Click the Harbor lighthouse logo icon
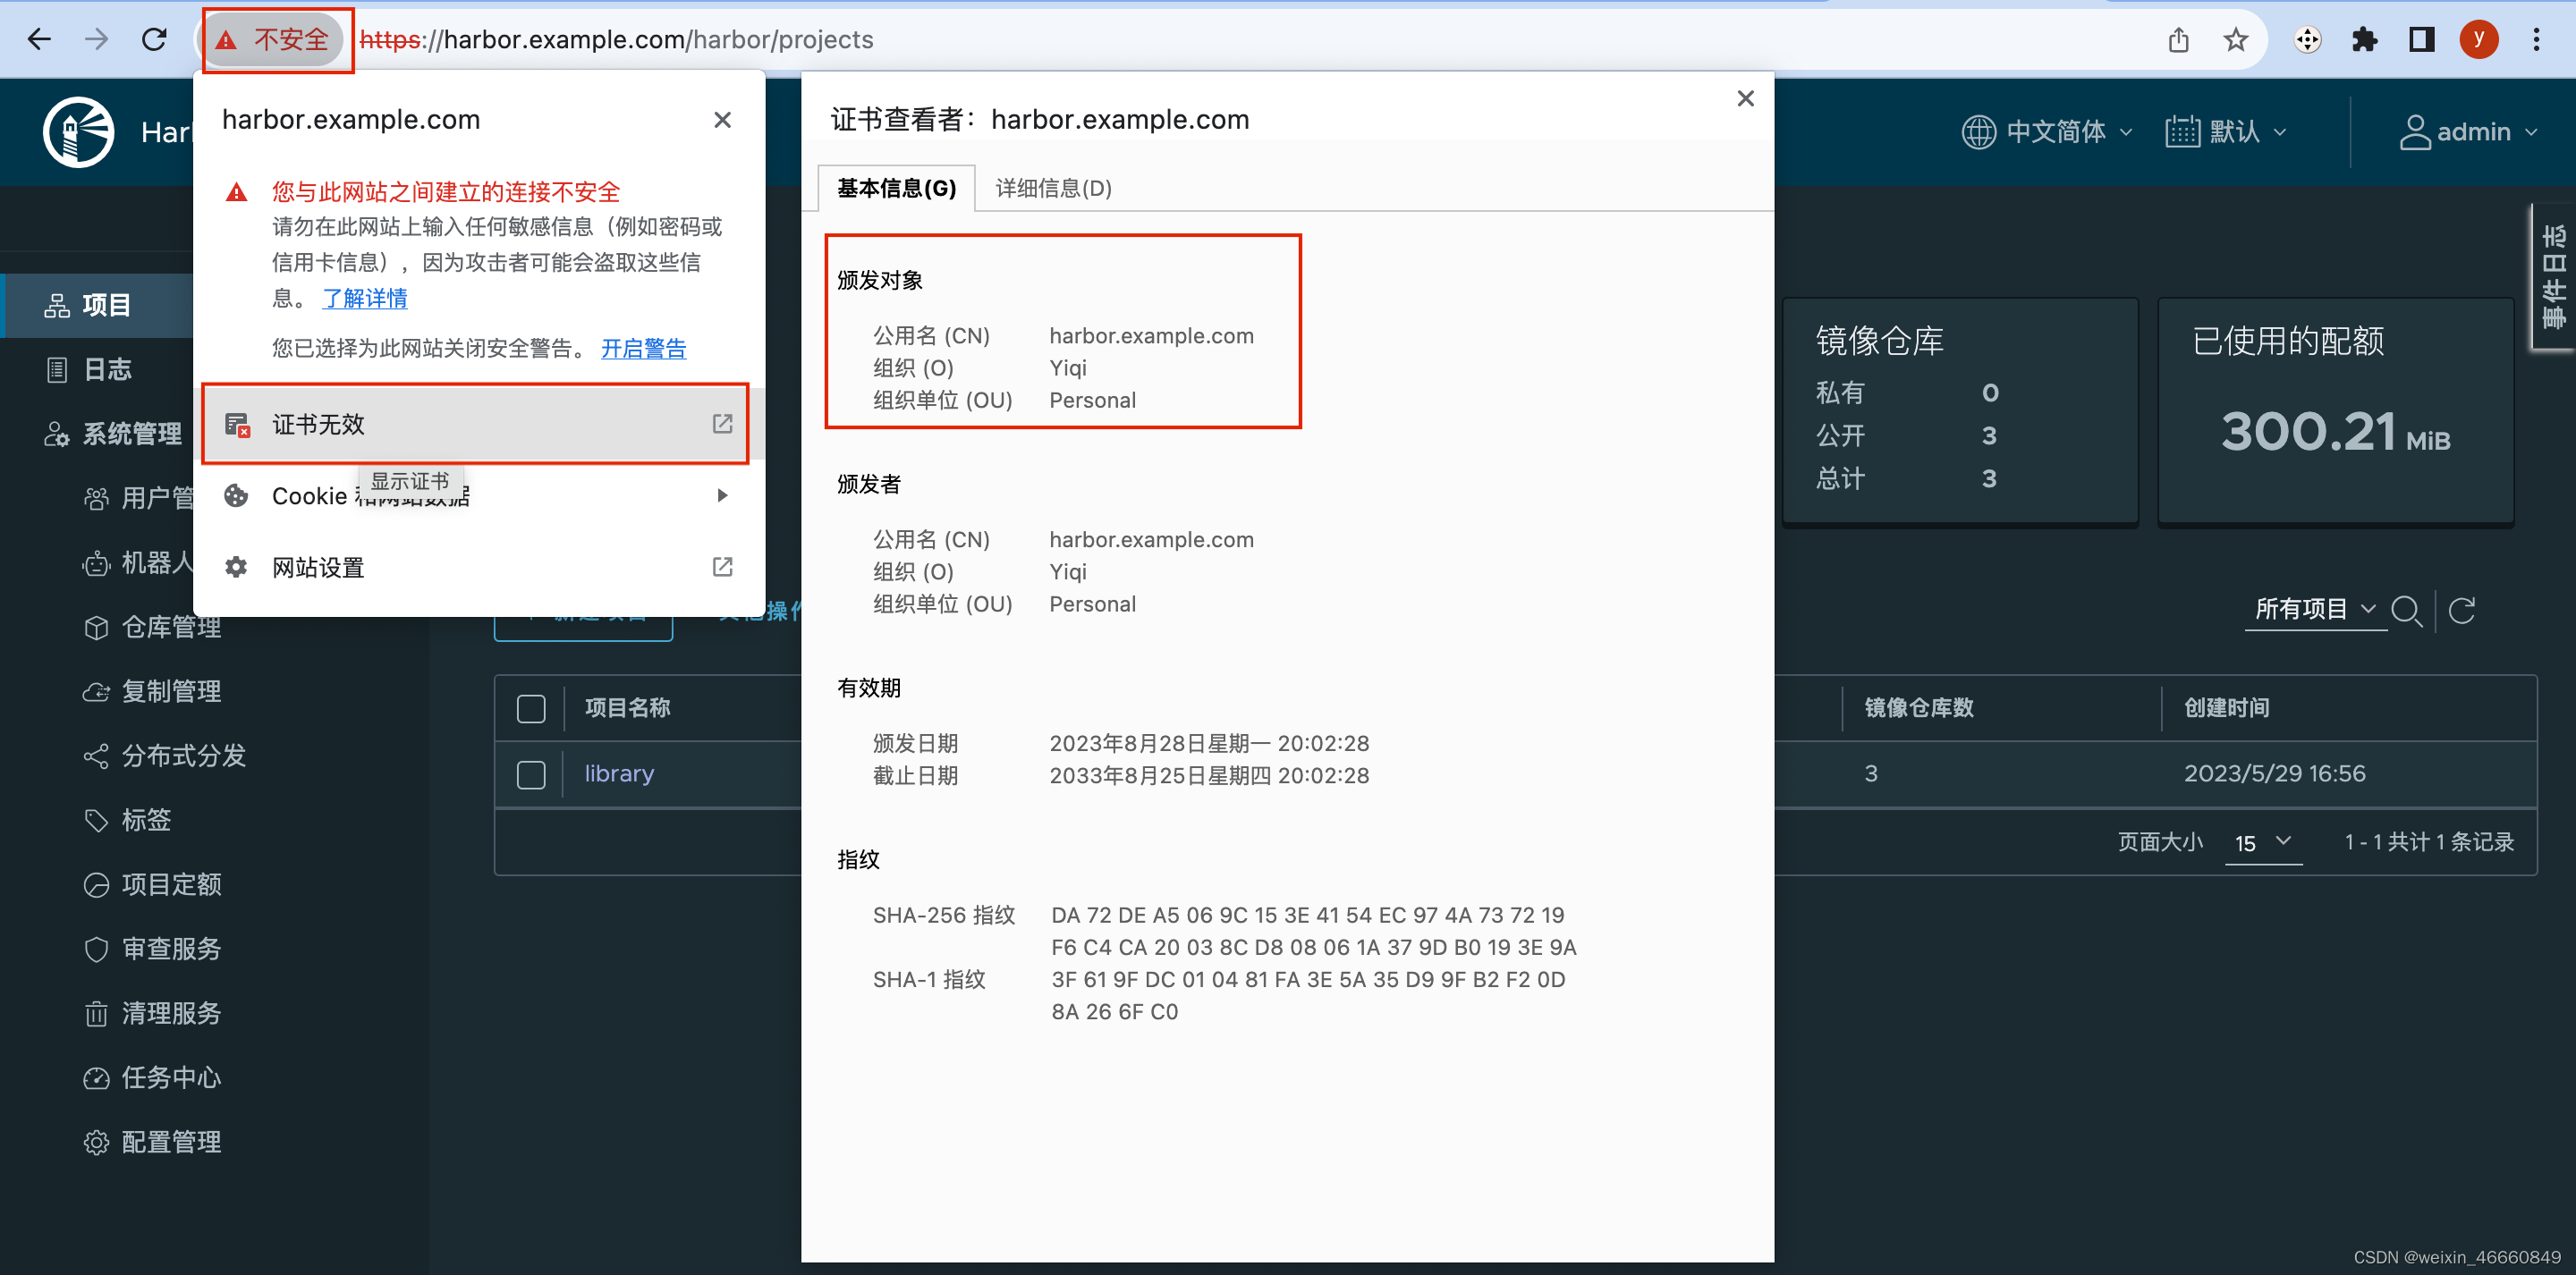This screenshot has width=2576, height=1275. pos(78,132)
